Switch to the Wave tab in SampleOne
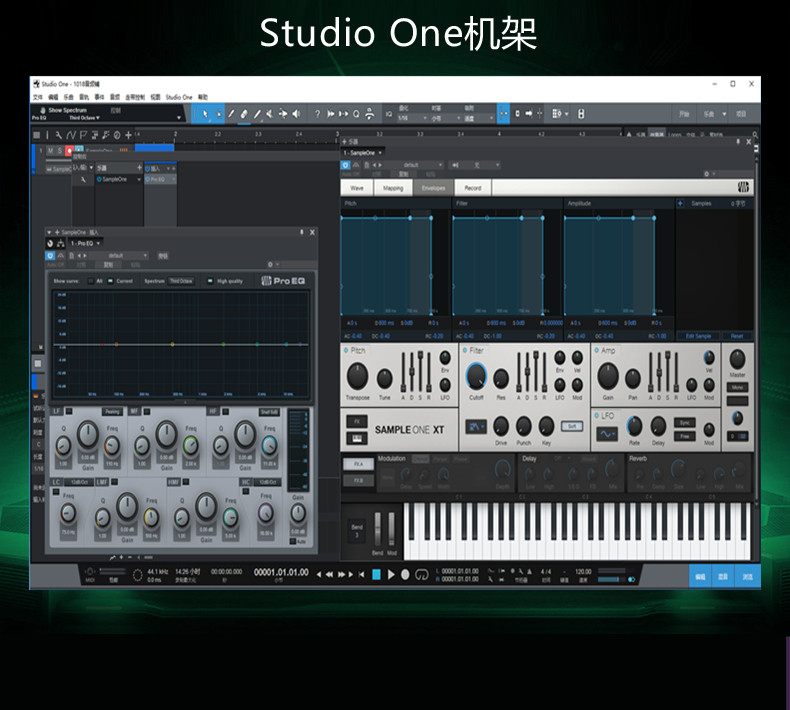 tap(357, 187)
